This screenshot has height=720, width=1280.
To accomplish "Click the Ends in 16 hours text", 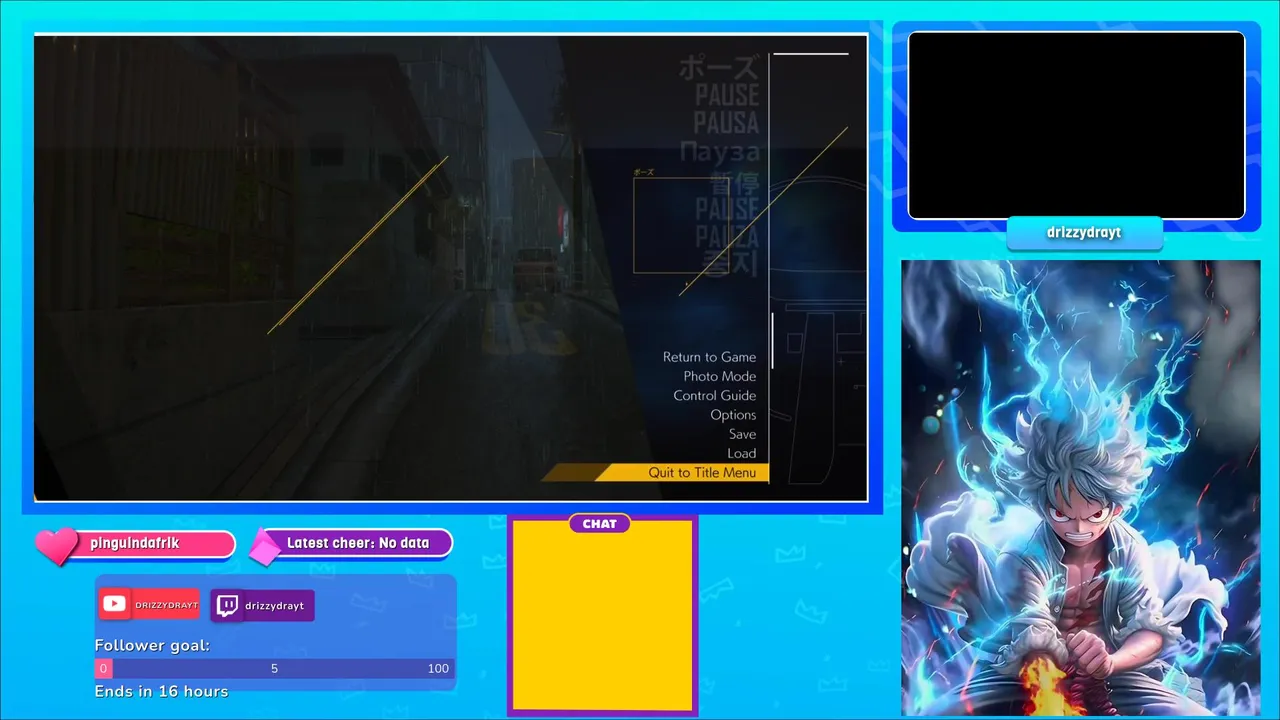I will (x=161, y=692).
